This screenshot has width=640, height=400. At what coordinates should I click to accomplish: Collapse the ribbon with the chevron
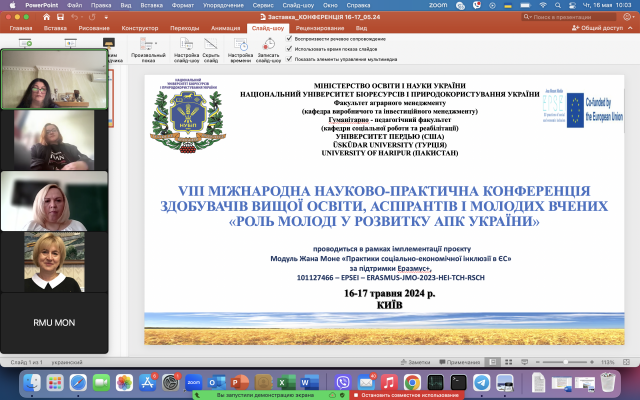[x=630, y=28]
